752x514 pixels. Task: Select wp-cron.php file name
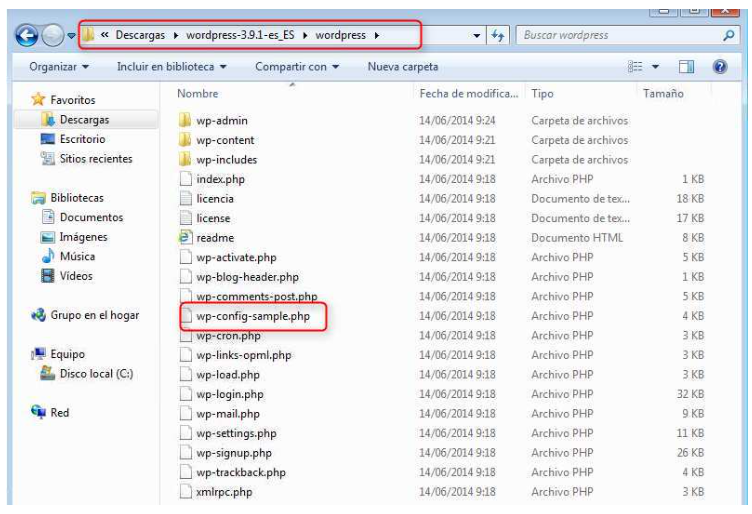click(228, 336)
